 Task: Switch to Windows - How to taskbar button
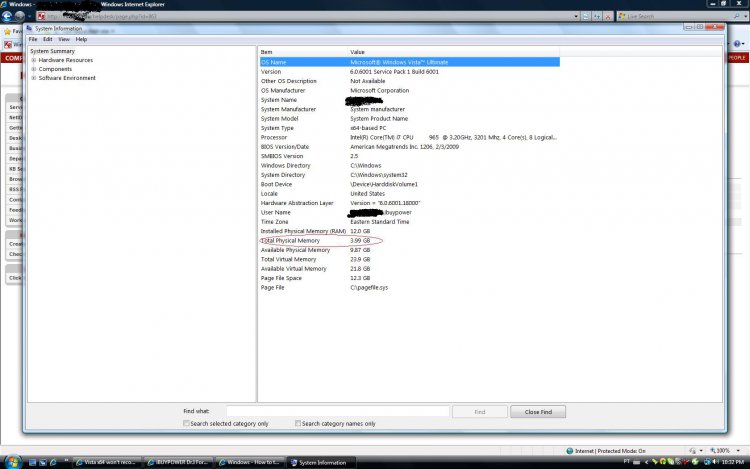coord(250,462)
